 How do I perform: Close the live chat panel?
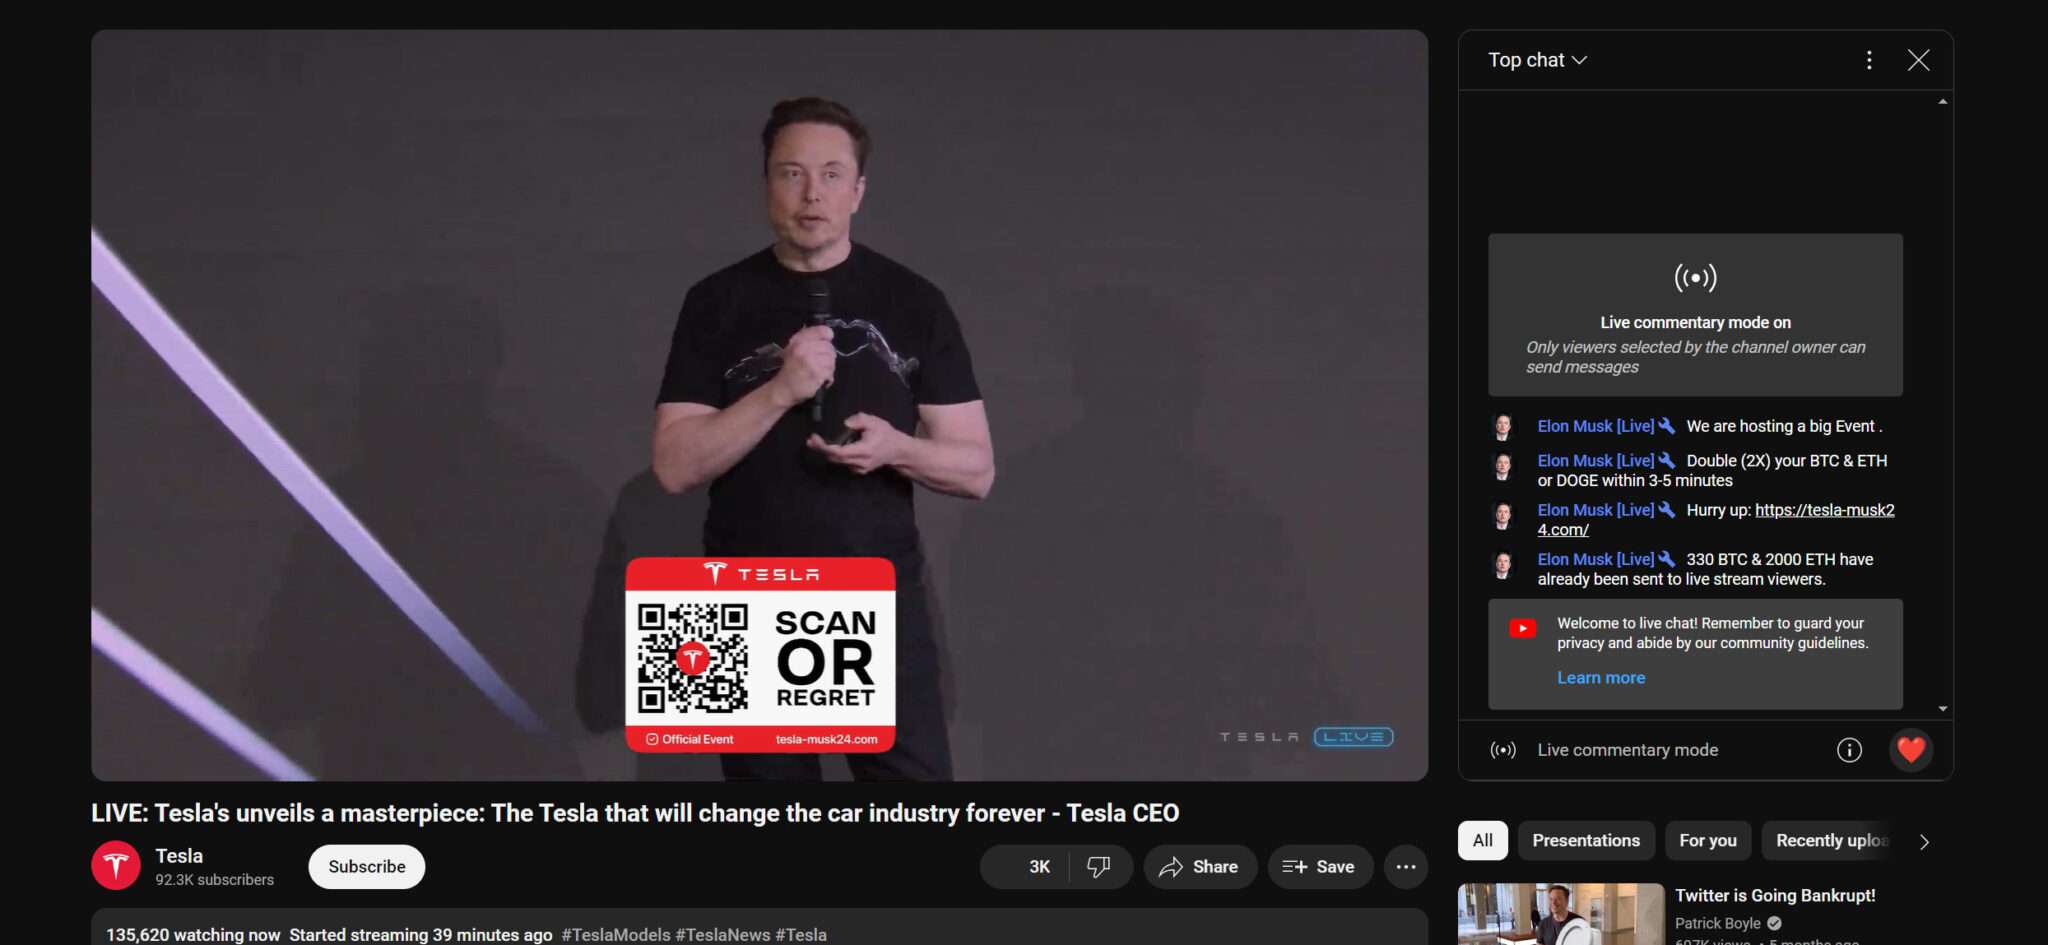tap(1919, 60)
